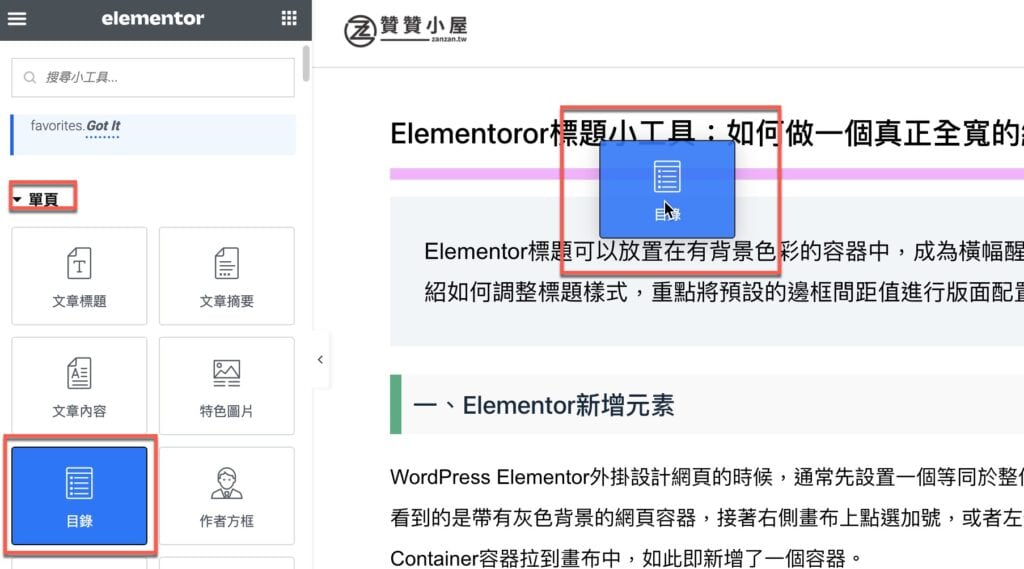Select the 文章內容 widget
The width and height of the screenshot is (1024, 569).
[79, 385]
